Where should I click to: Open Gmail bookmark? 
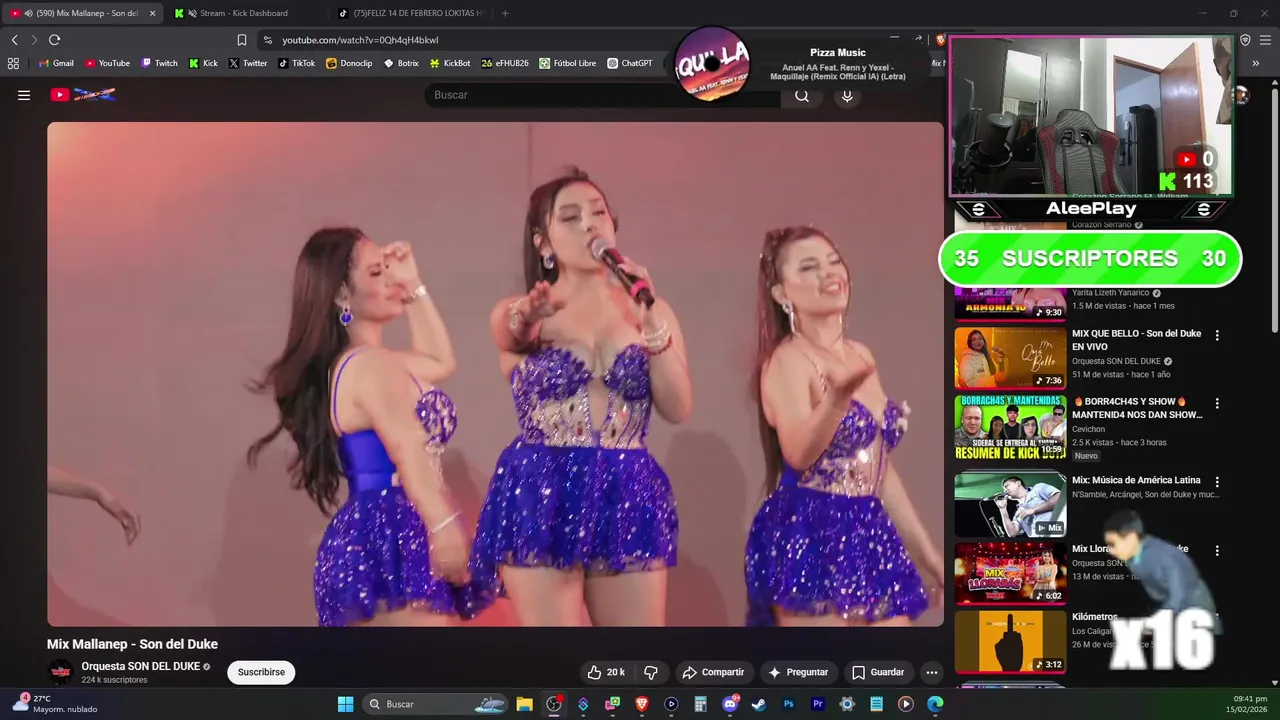(56, 63)
